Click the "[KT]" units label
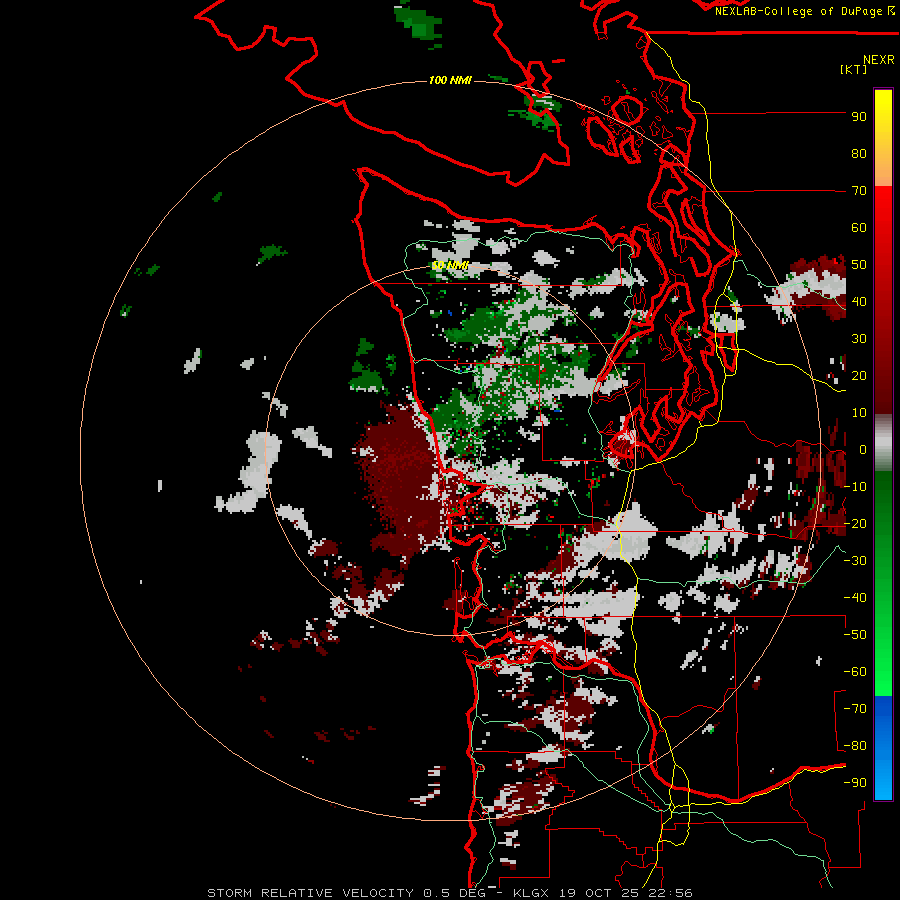This screenshot has height=900, width=900. pos(854,69)
